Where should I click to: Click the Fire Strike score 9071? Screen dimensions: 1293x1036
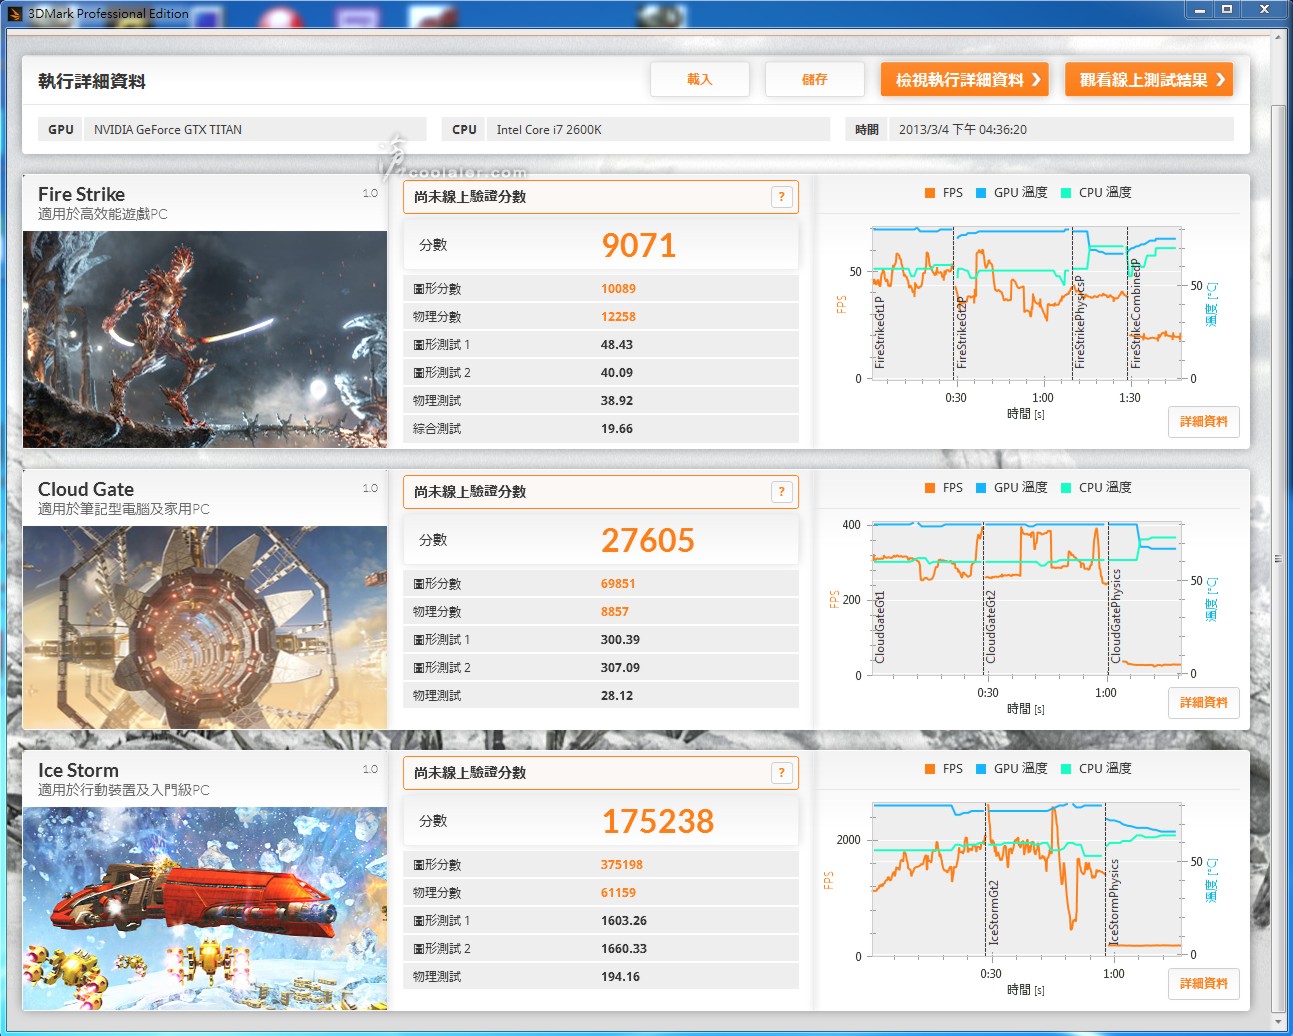tap(639, 245)
